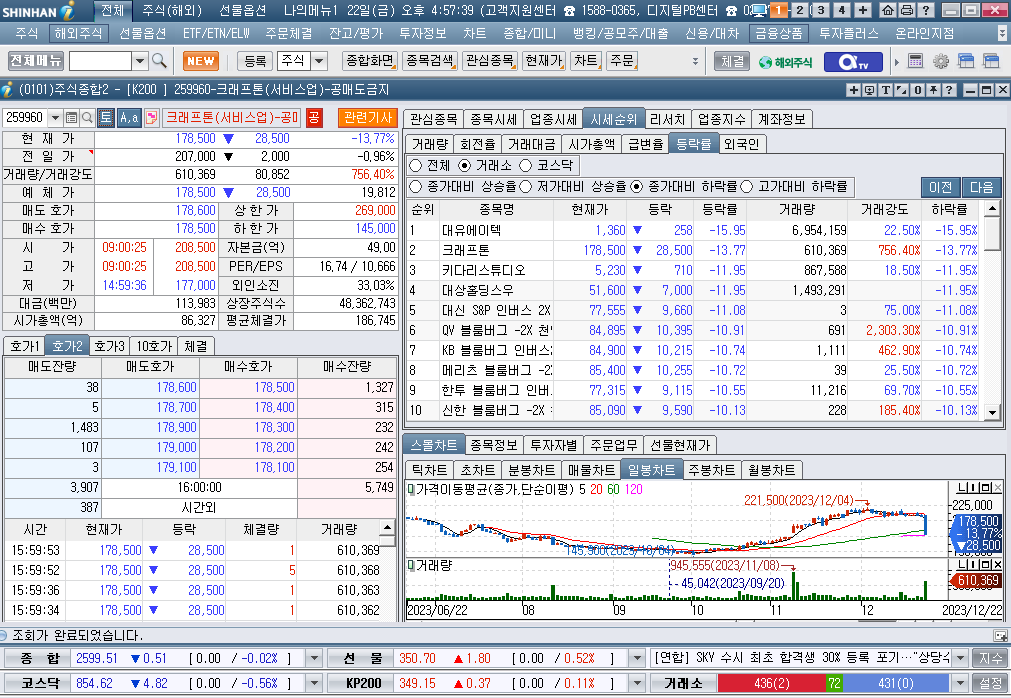Viewport: 1011px width, 698px height.
Task: Click the 지수 button at bottom right
Action: (990, 659)
